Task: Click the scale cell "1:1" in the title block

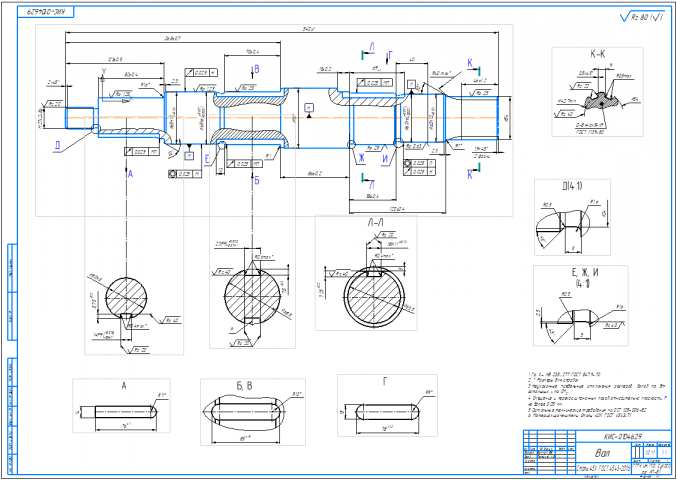Action: [664, 453]
